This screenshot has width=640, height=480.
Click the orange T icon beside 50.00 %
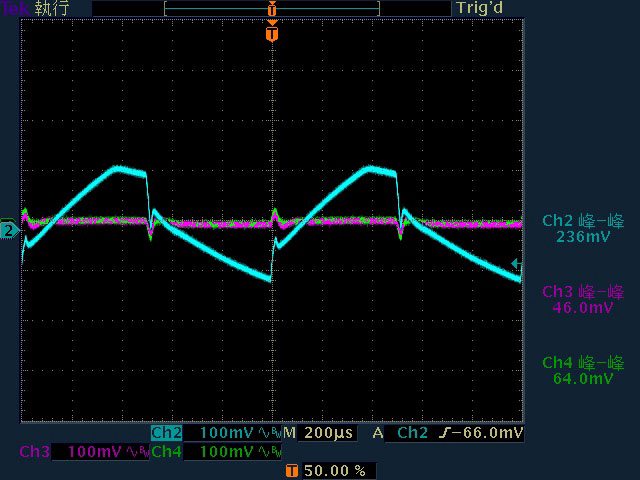[x=291, y=470]
